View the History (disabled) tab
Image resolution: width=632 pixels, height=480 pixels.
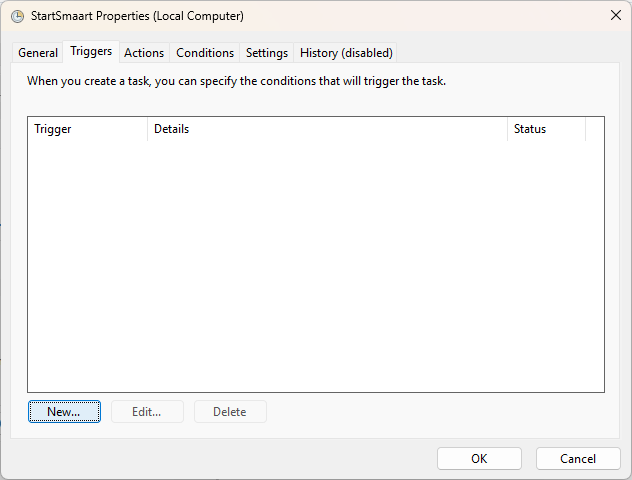346,53
